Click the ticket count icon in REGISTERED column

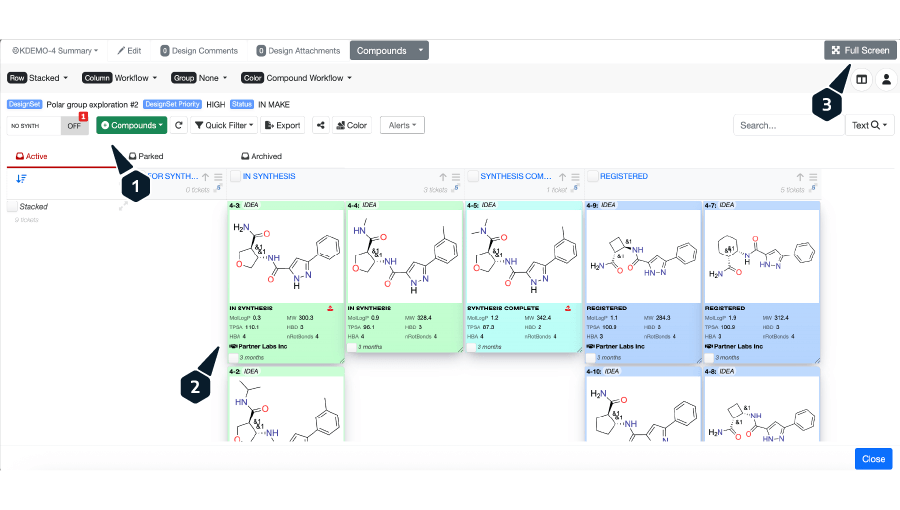(813, 188)
